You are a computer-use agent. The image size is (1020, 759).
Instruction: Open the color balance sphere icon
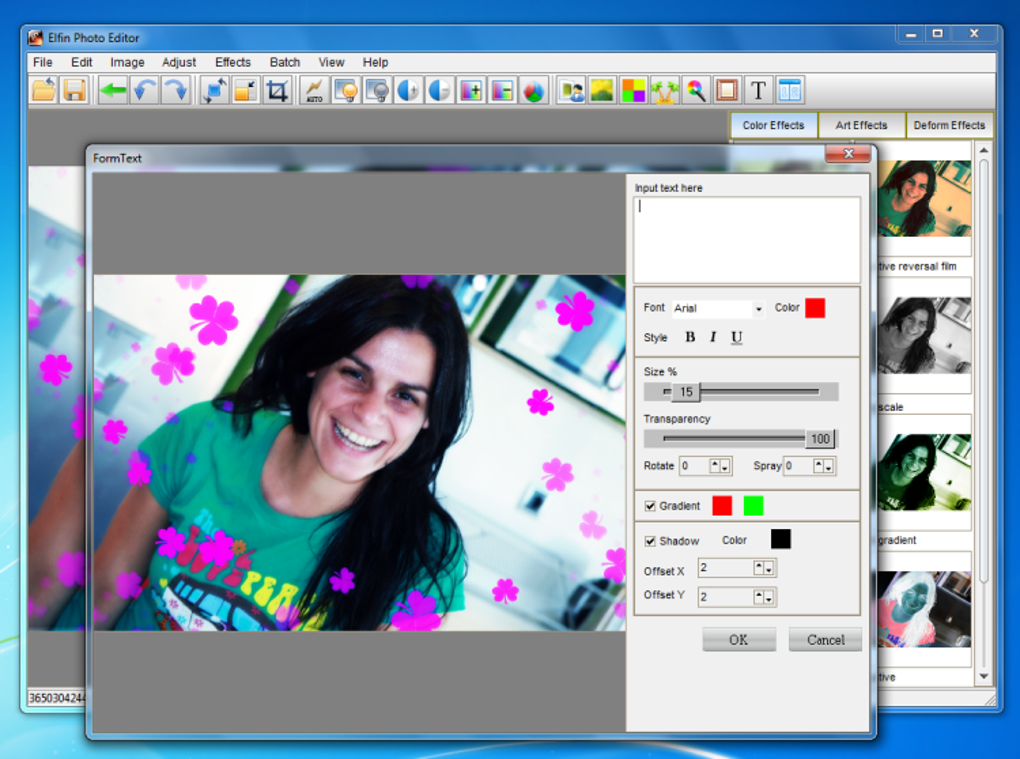click(x=533, y=90)
